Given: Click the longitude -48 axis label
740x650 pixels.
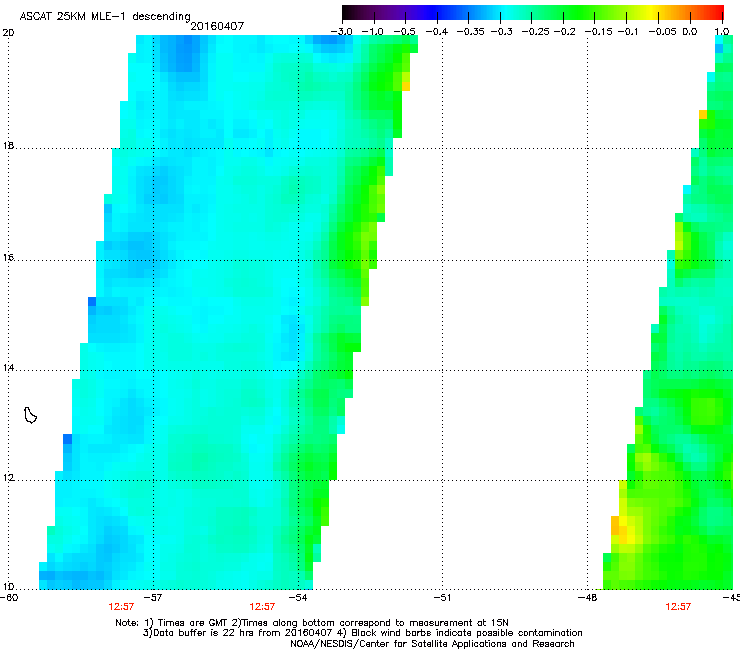Looking at the screenshot, I should 587,598.
